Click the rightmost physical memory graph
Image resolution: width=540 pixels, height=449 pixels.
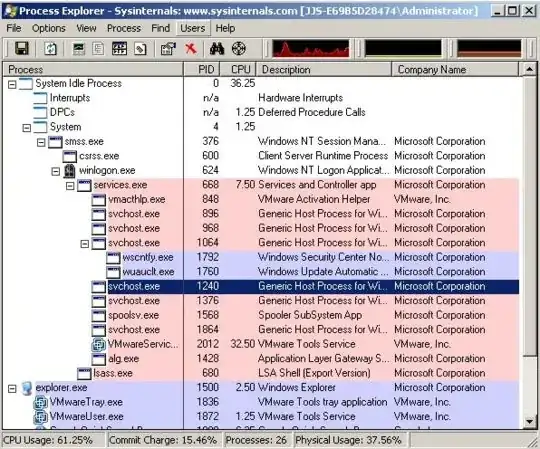489,49
